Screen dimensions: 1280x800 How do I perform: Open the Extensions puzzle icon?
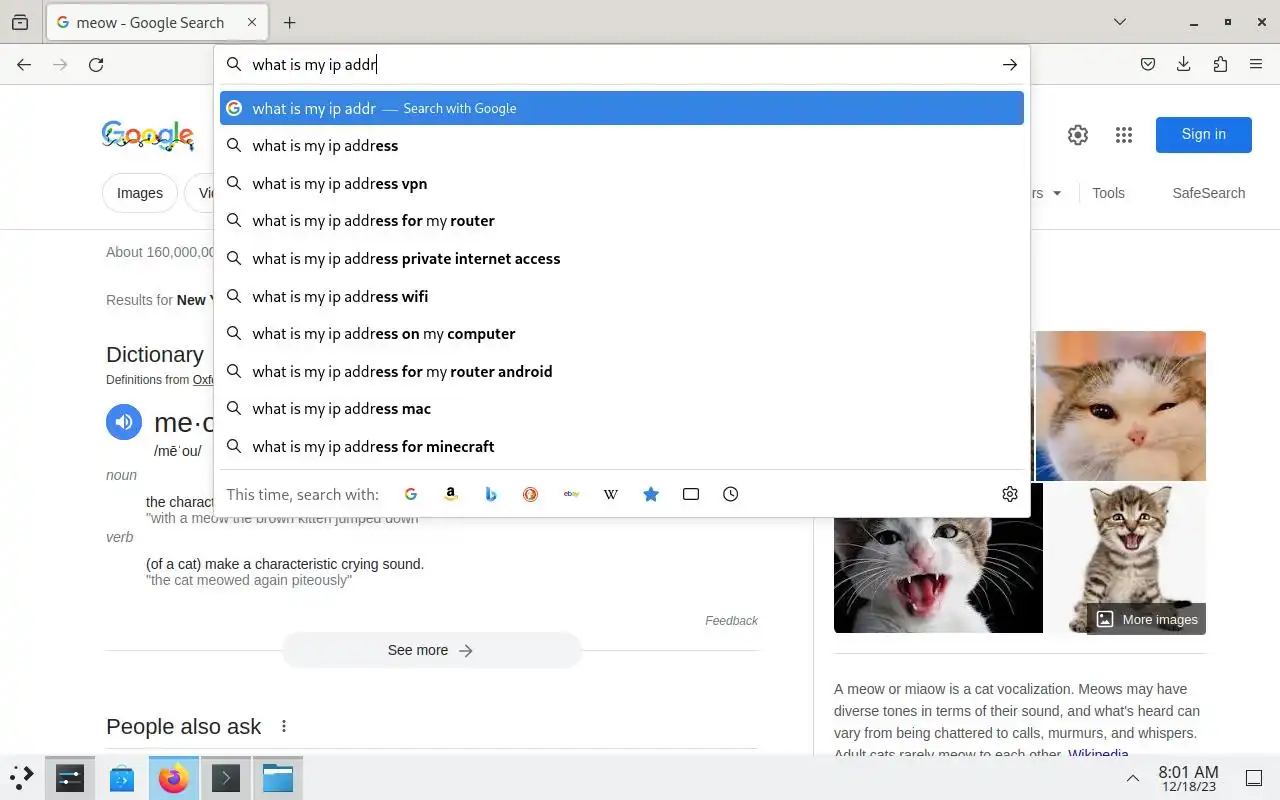point(1220,64)
